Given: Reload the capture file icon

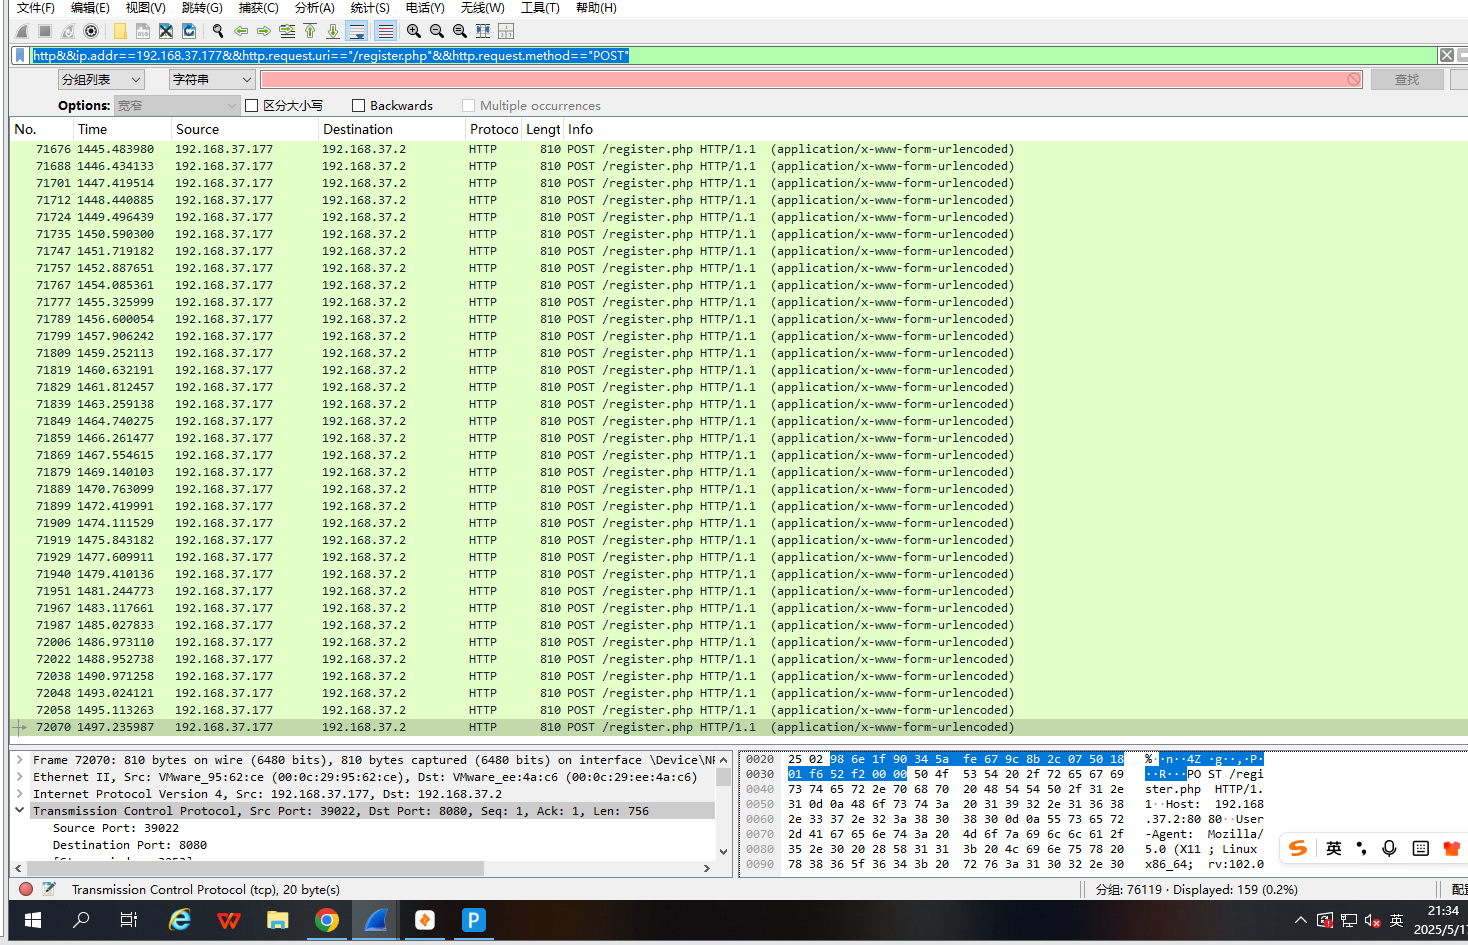Looking at the screenshot, I should (x=189, y=31).
